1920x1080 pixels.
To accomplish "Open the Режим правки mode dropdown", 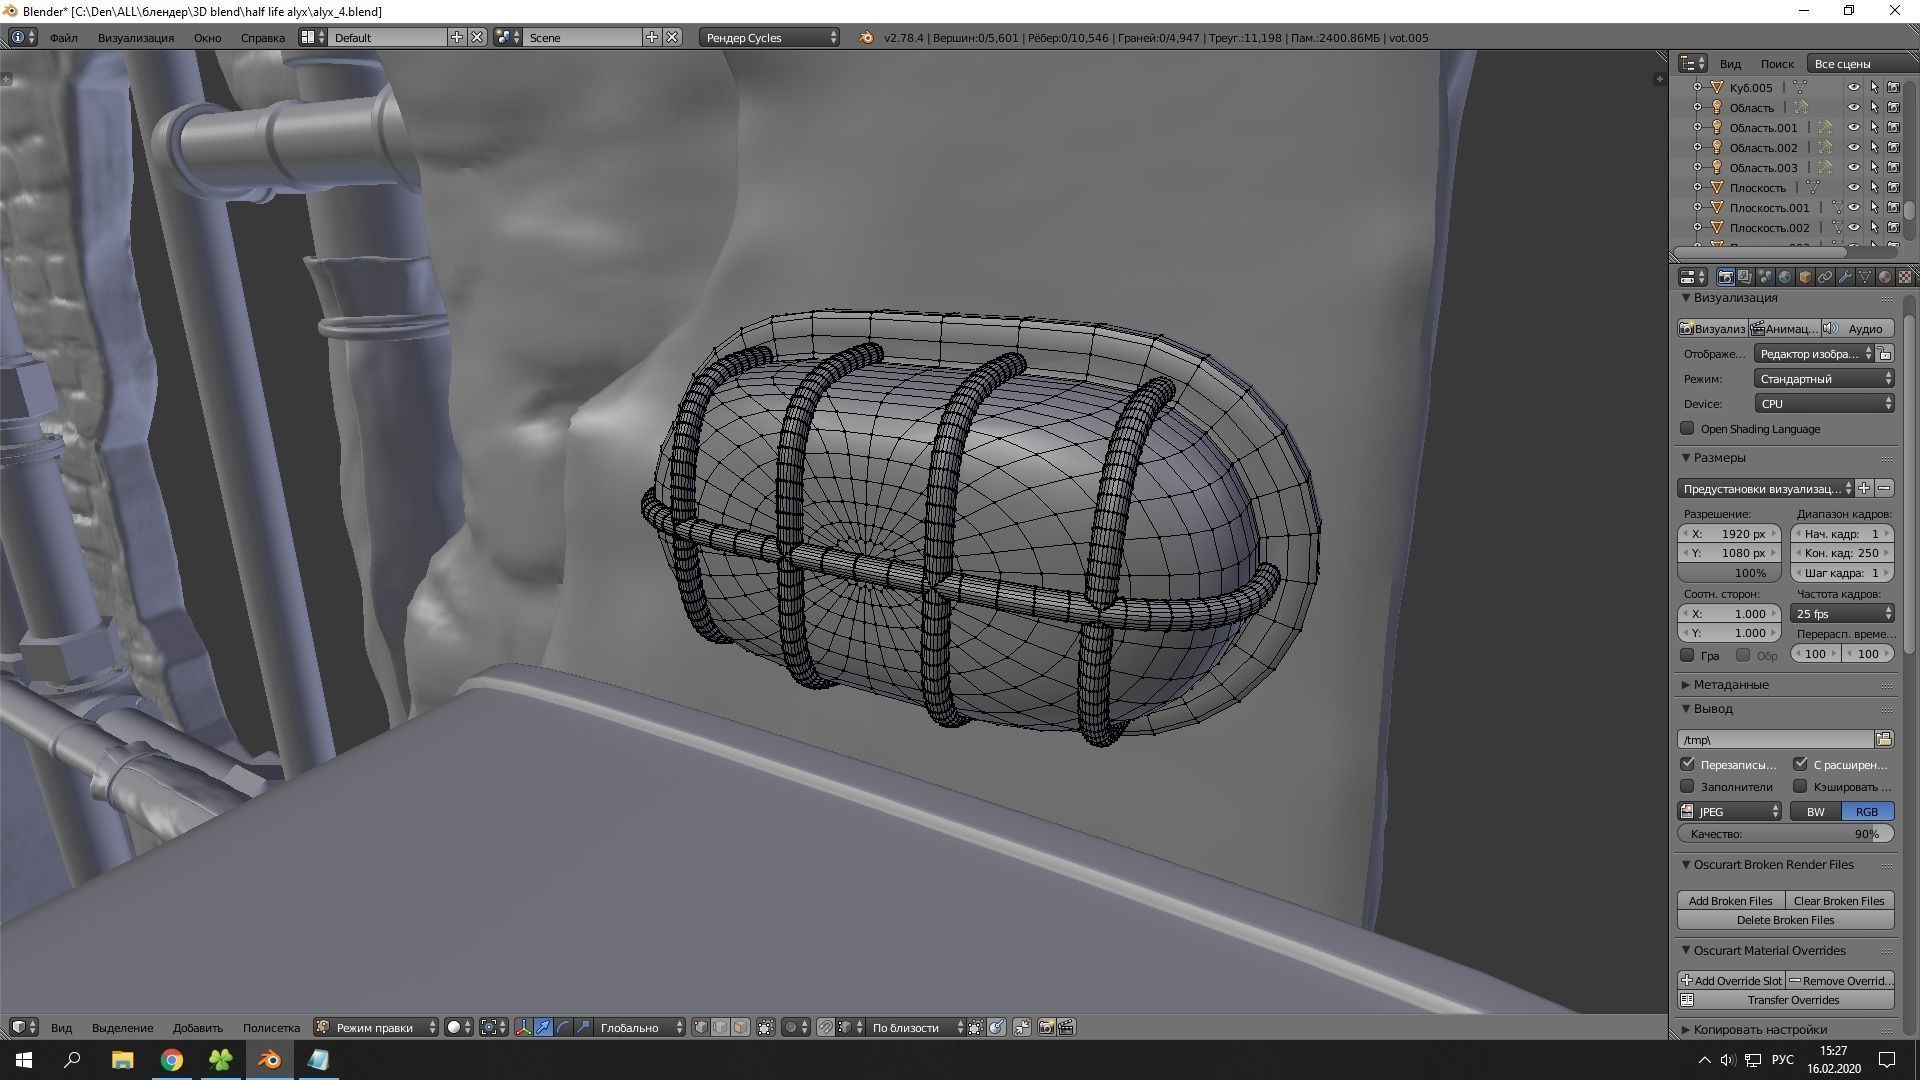I will 376,1027.
